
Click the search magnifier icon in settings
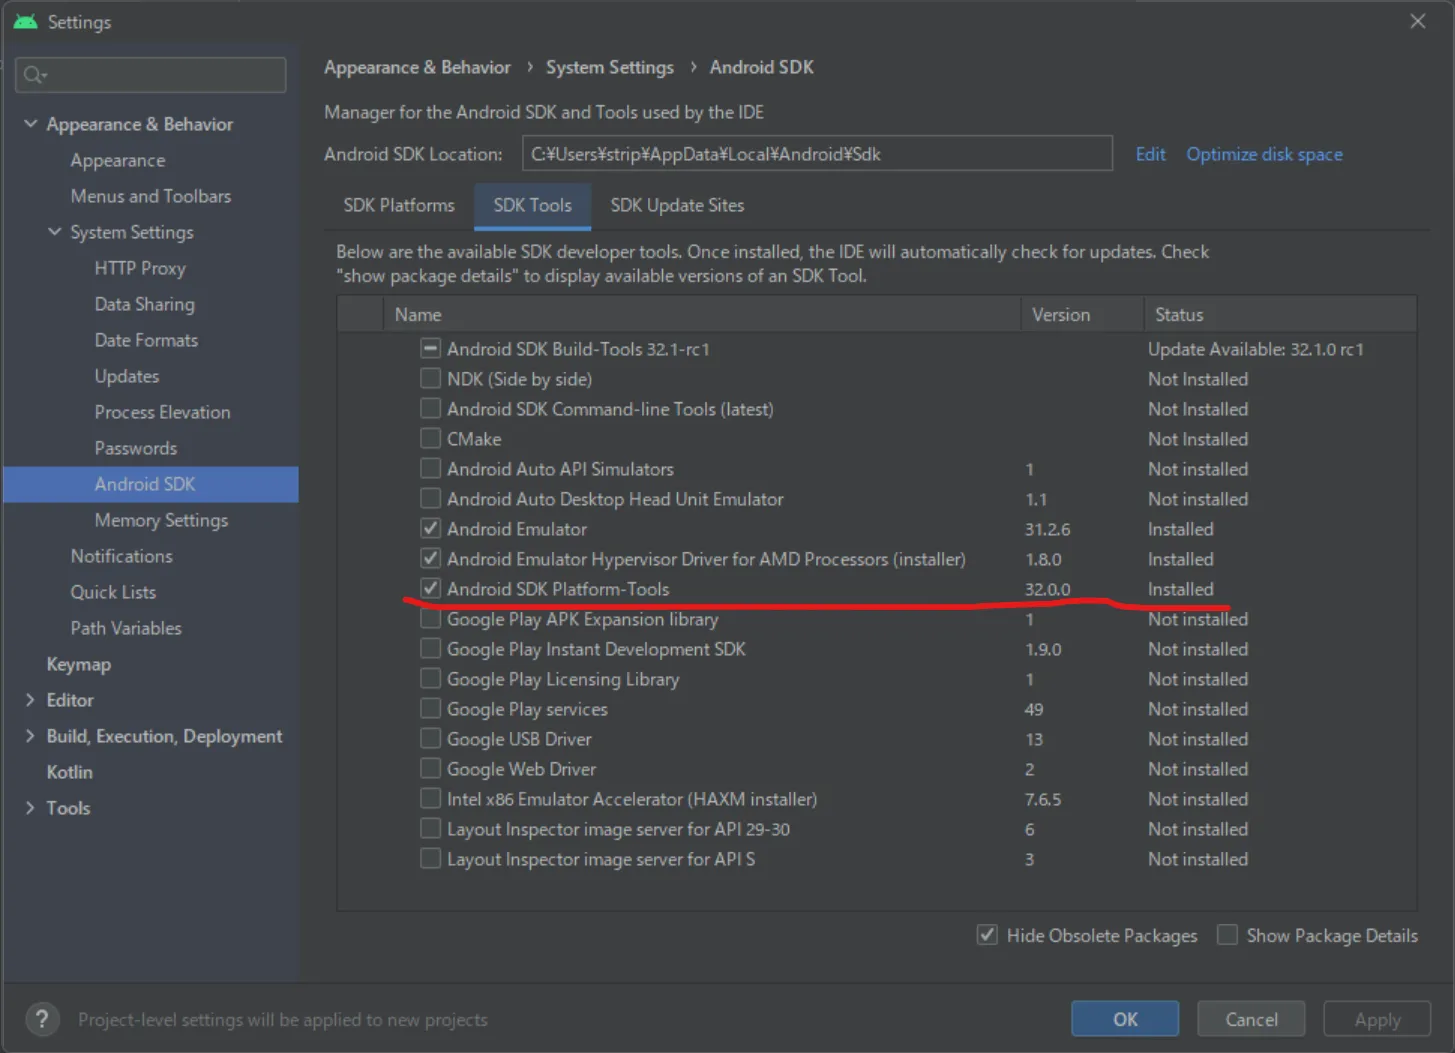click(33, 75)
